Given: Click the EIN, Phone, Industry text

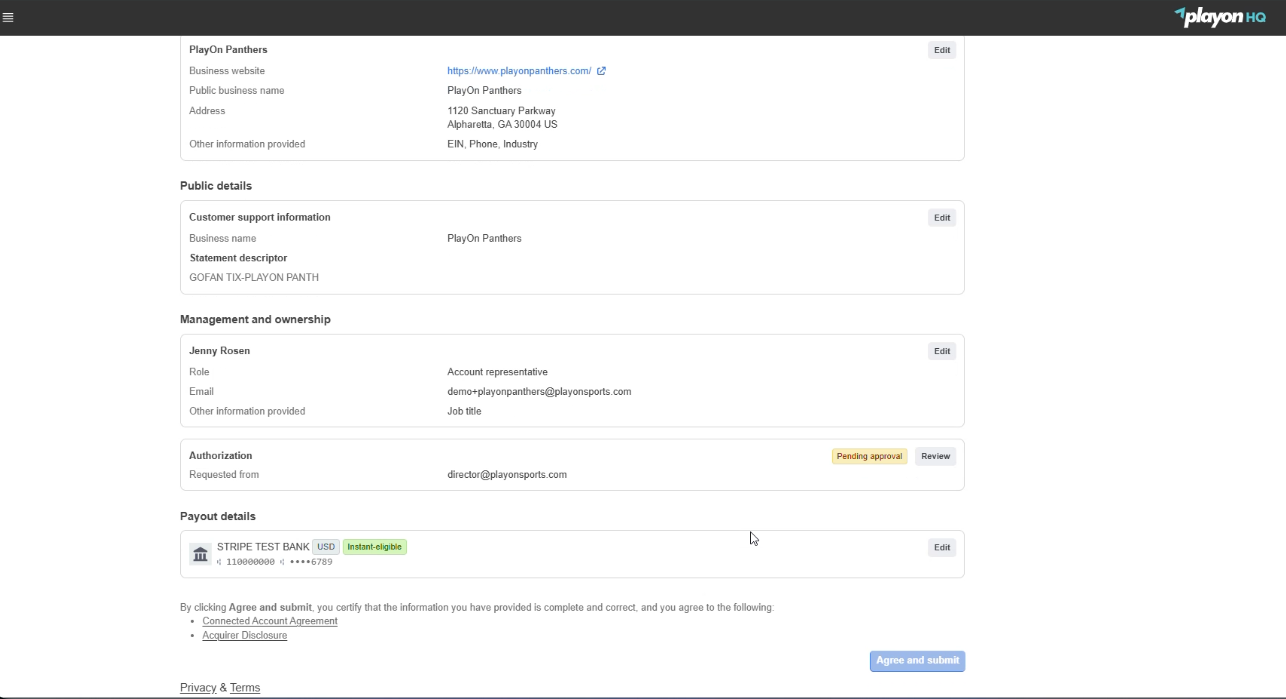Looking at the screenshot, I should [492, 144].
